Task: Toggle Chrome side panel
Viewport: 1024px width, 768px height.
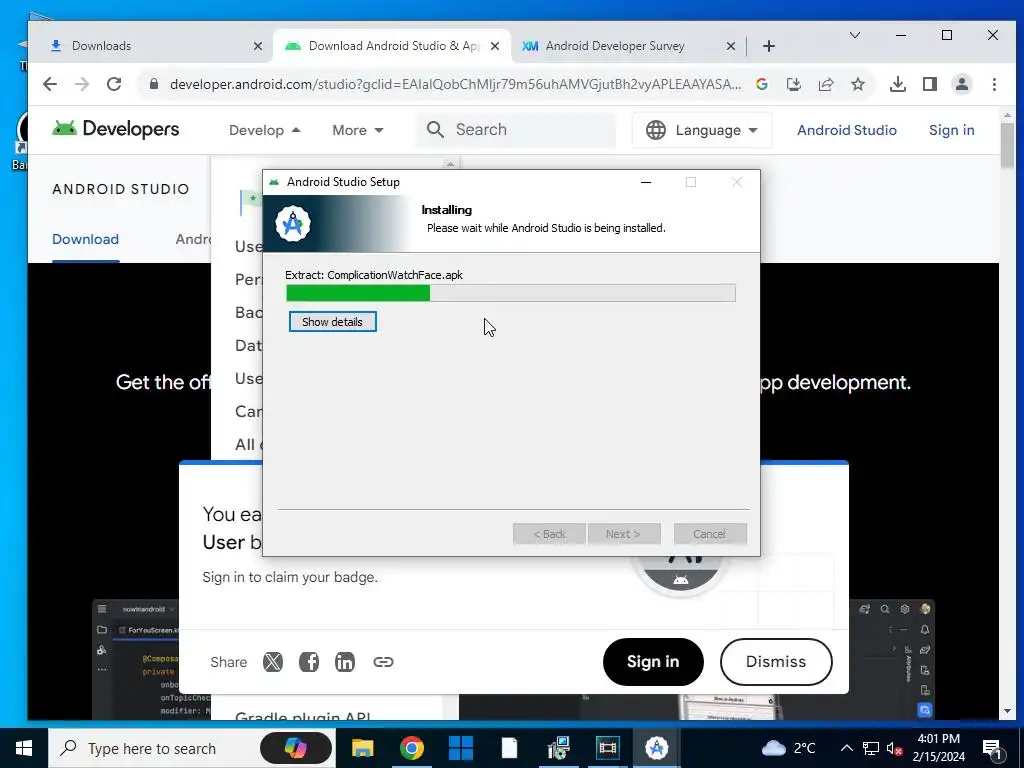Action: click(x=930, y=84)
